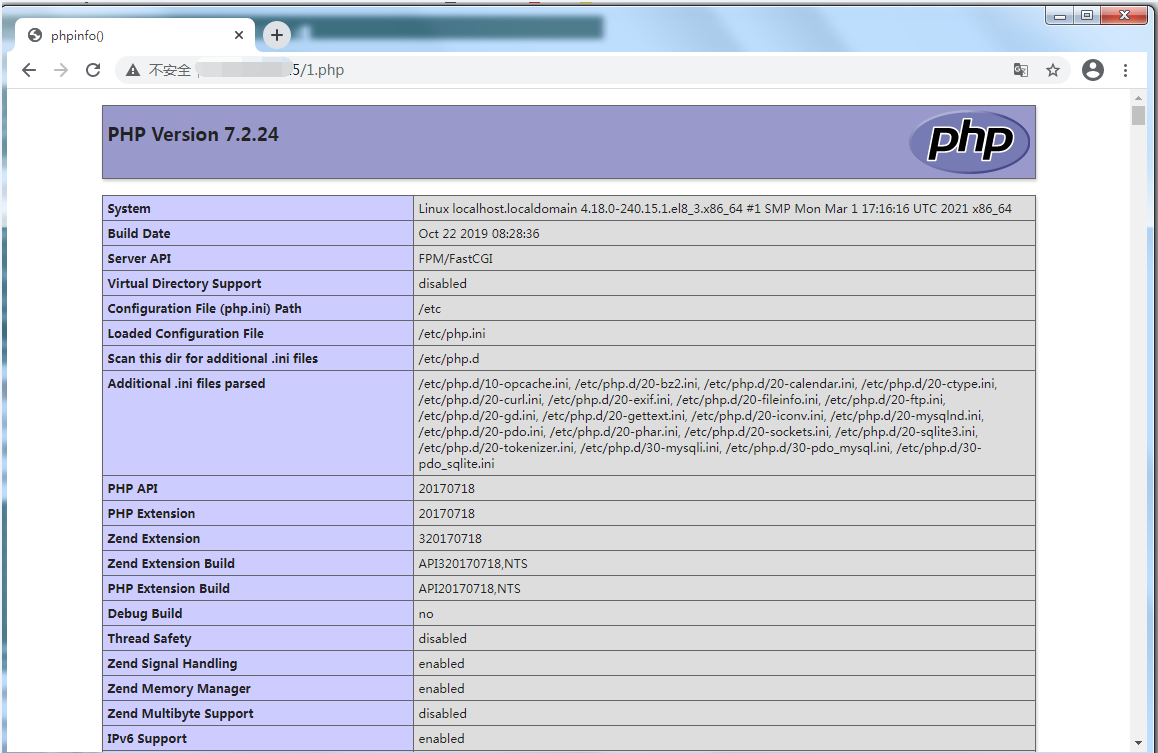The width and height of the screenshot is (1158, 753).
Task: Click the 'IPv6 Support' row label
Action: [147, 739]
